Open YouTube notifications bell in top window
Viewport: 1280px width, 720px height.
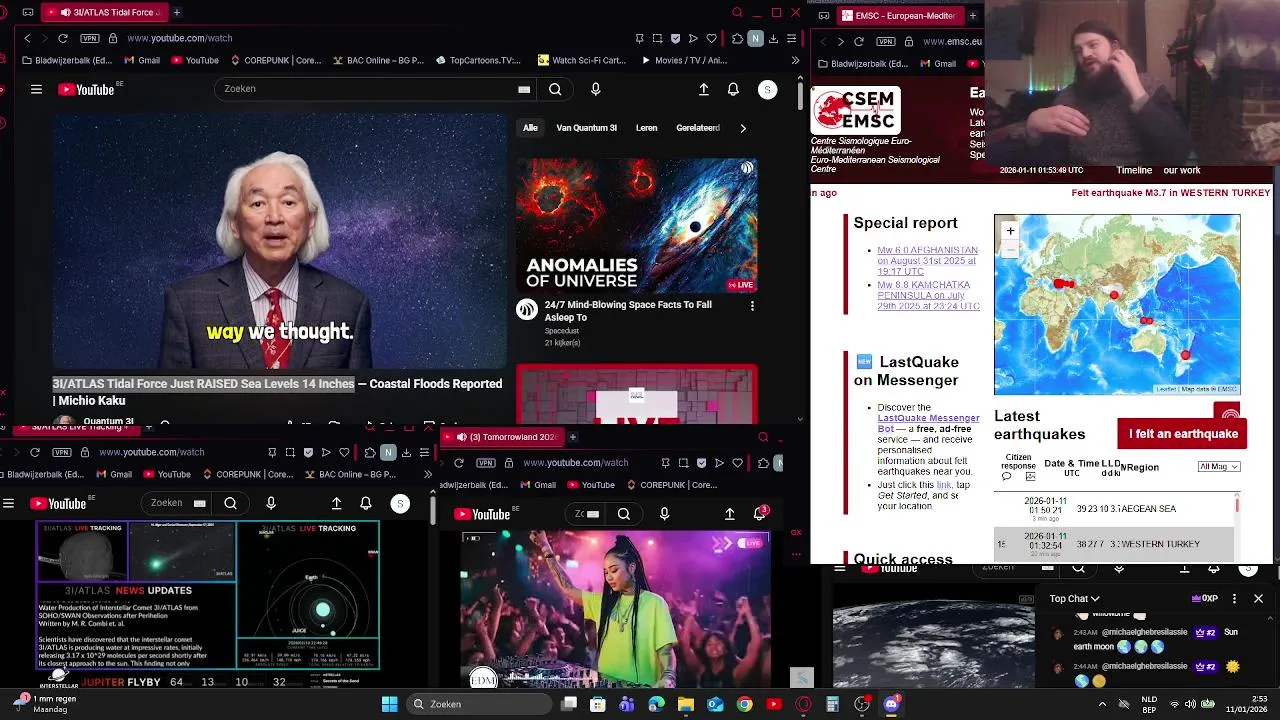tap(733, 89)
